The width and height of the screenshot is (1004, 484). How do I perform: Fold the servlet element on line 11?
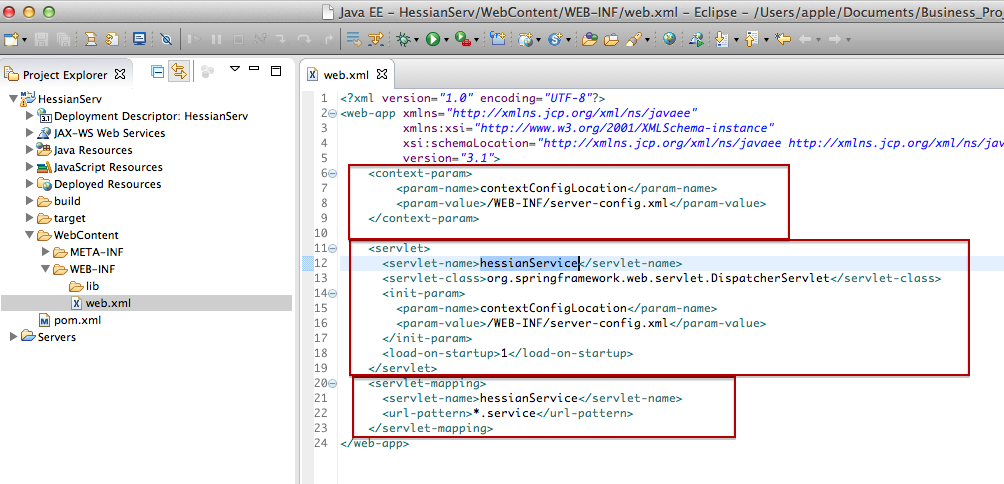(x=332, y=248)
